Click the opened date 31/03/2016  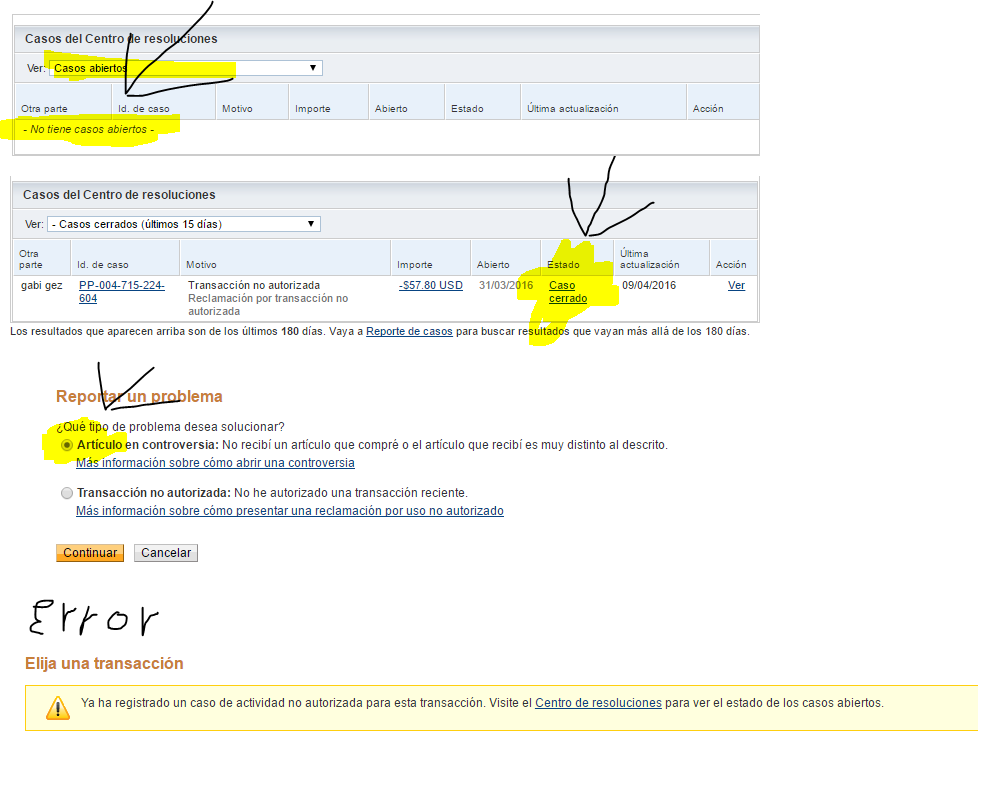[x=506, y=285]
